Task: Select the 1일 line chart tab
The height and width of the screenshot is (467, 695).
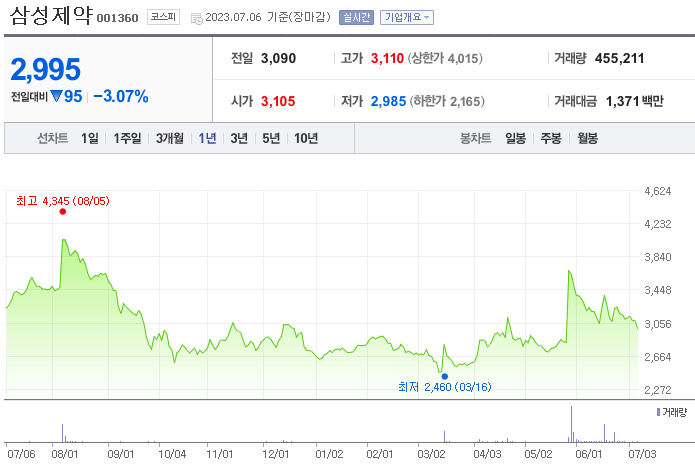Action: click(90, 138)
